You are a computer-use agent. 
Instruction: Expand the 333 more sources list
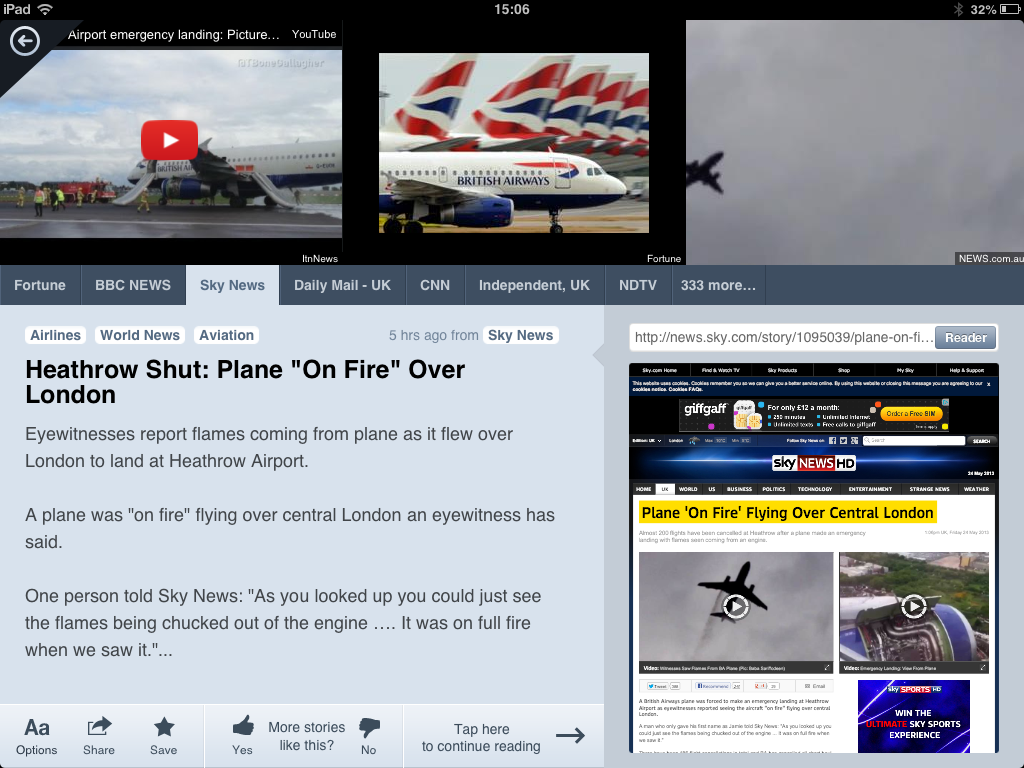(718, 285)
